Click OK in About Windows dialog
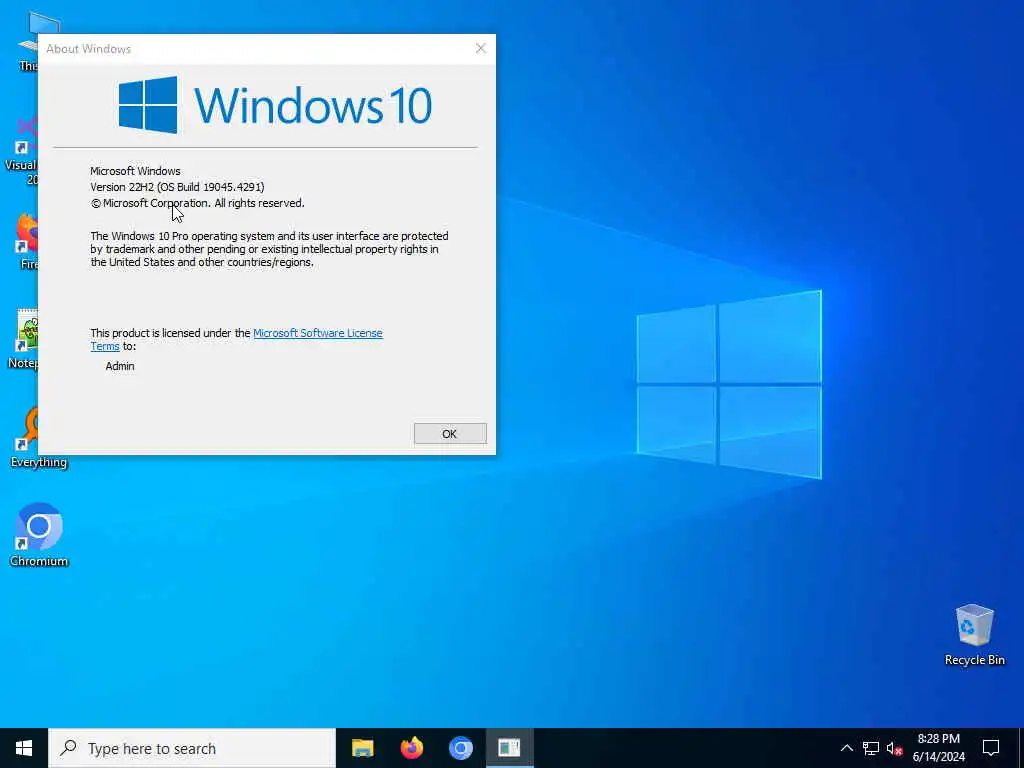The width and height of the screenshot is (1024, 768). coord(450,434)
